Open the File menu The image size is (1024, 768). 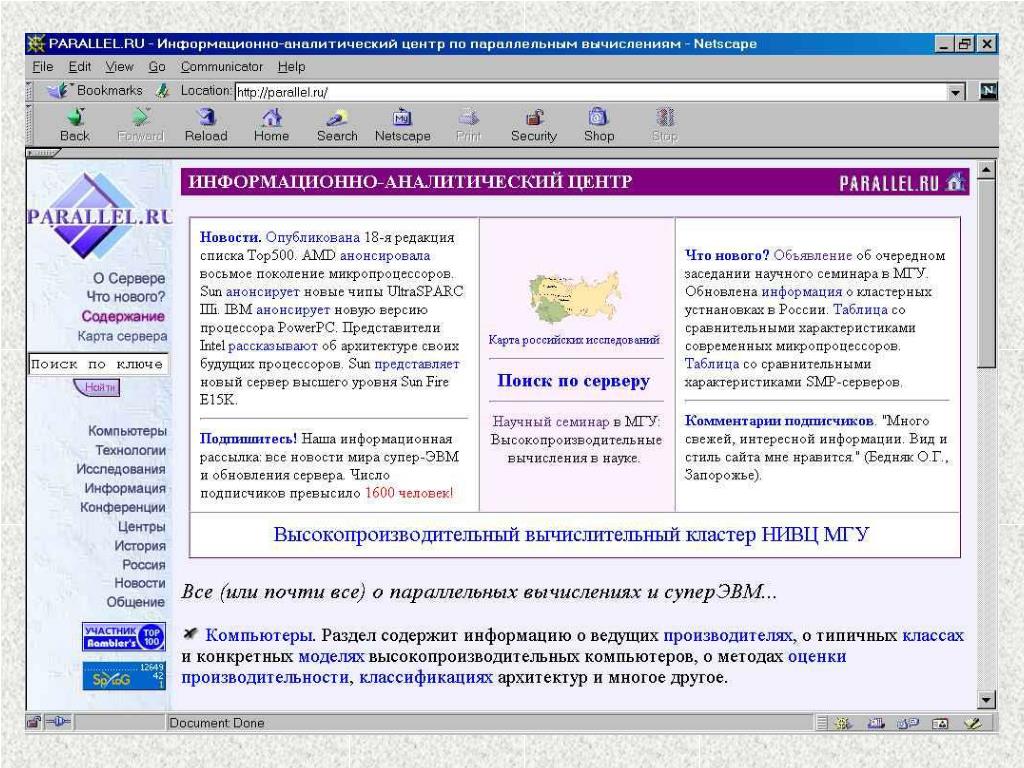coord(42,67)
